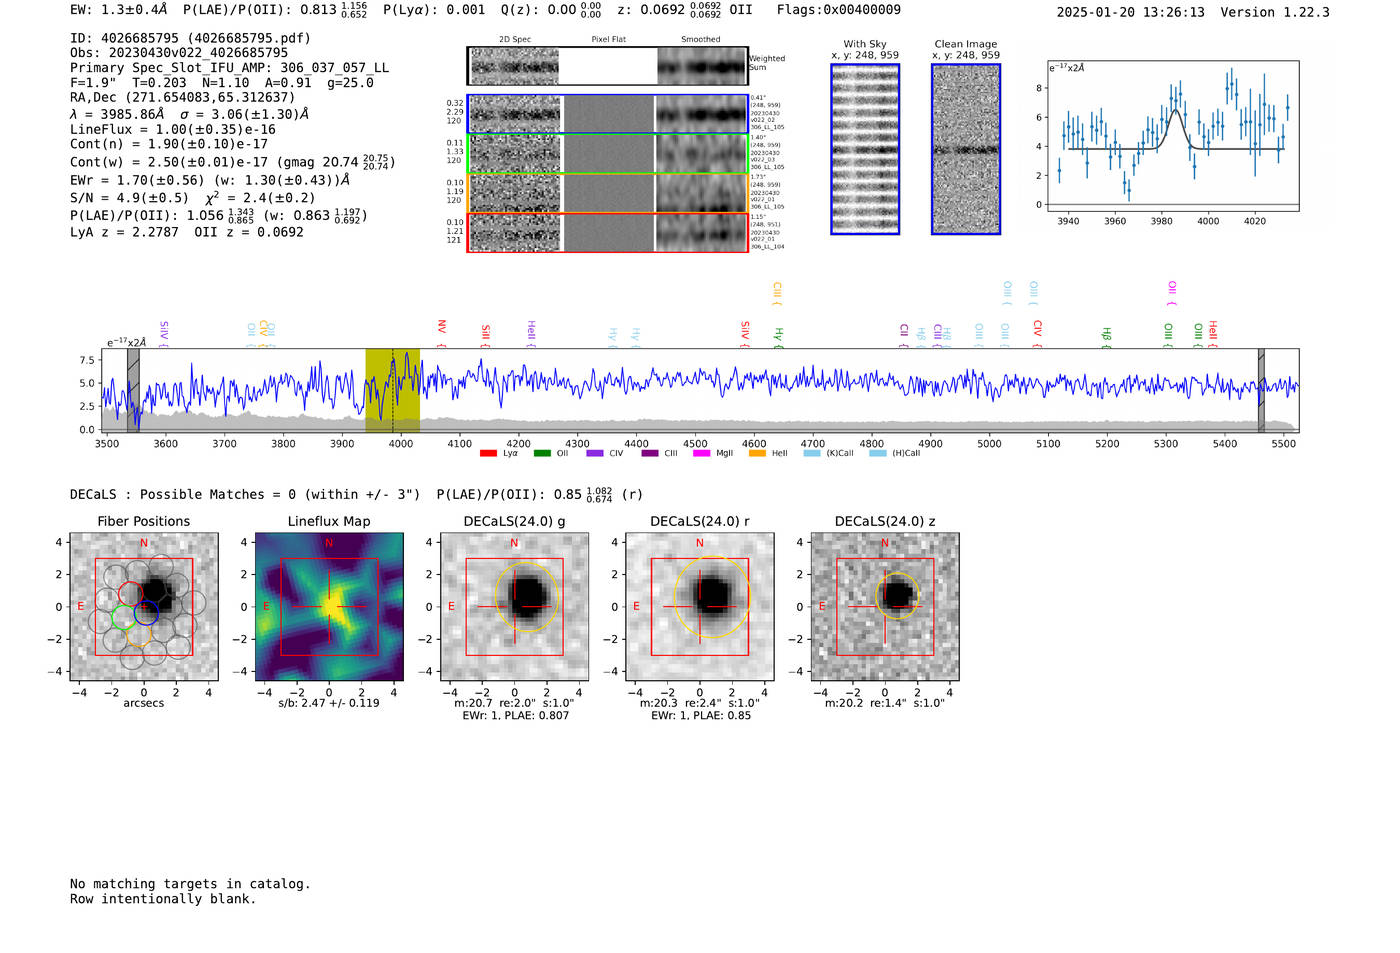The width and height of the screenshot is (1400, 953).
Task: Click the 'S/N = 4.9(±0.5)' value
Action: tap(129, 198)
